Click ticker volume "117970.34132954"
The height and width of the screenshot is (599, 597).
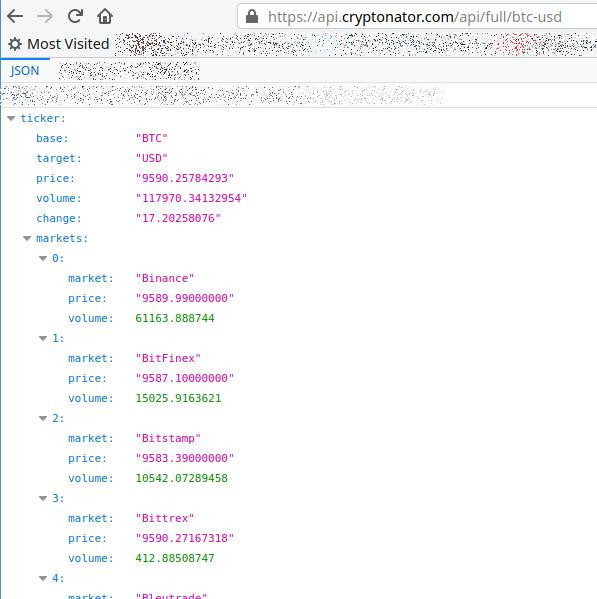(x=191, y=198)
